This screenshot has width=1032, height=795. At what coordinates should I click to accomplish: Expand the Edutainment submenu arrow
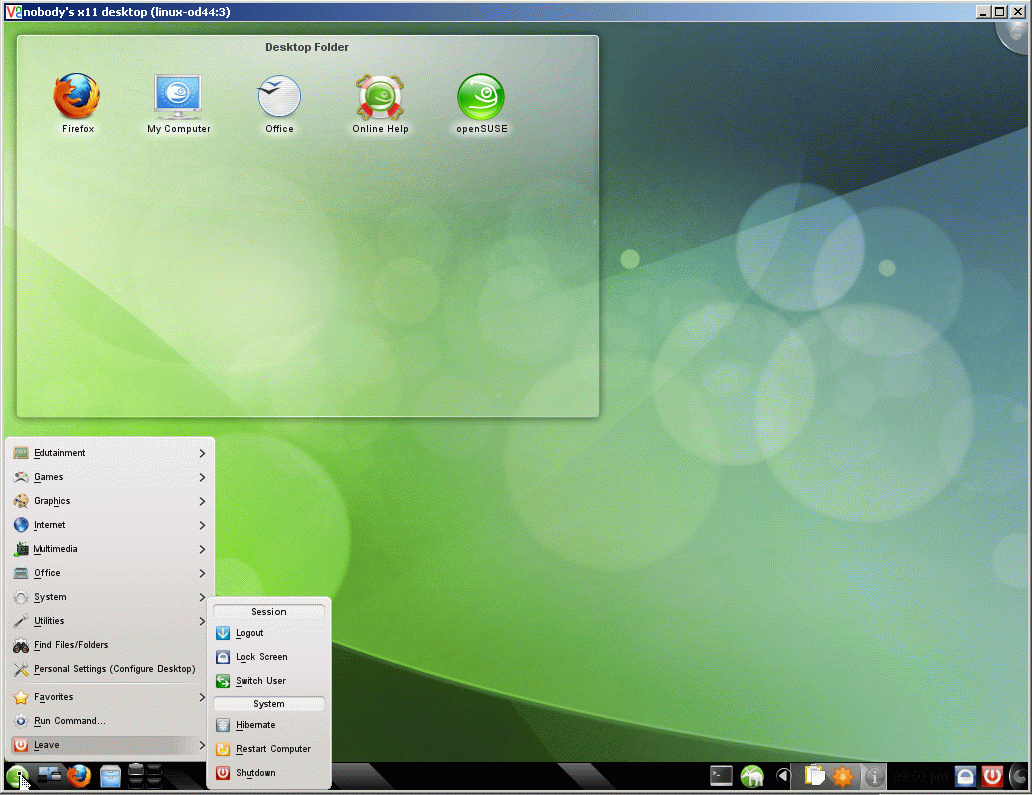click(x=202, y=453)
